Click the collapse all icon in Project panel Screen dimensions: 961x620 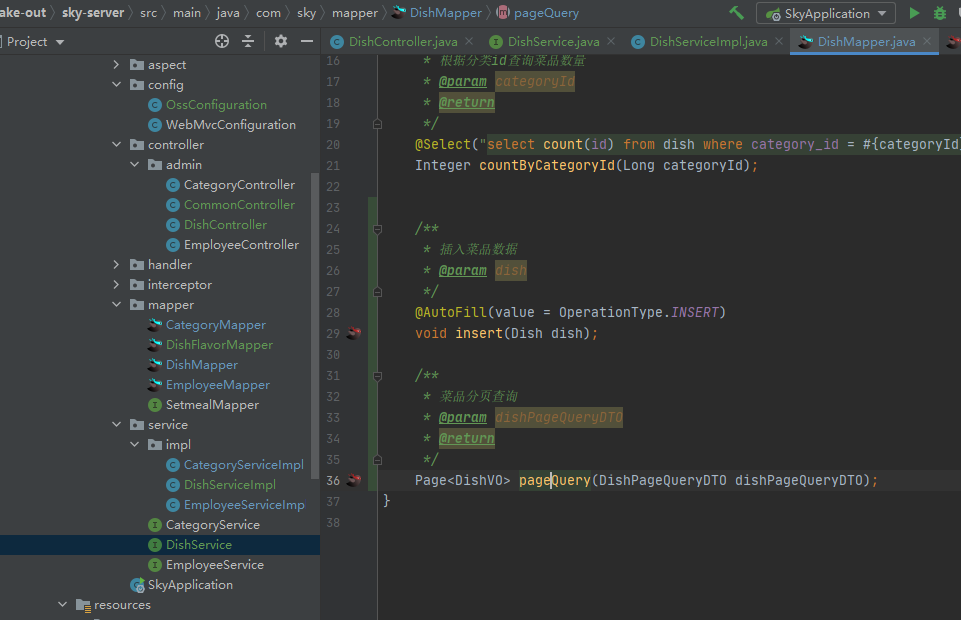click(248, 41)
